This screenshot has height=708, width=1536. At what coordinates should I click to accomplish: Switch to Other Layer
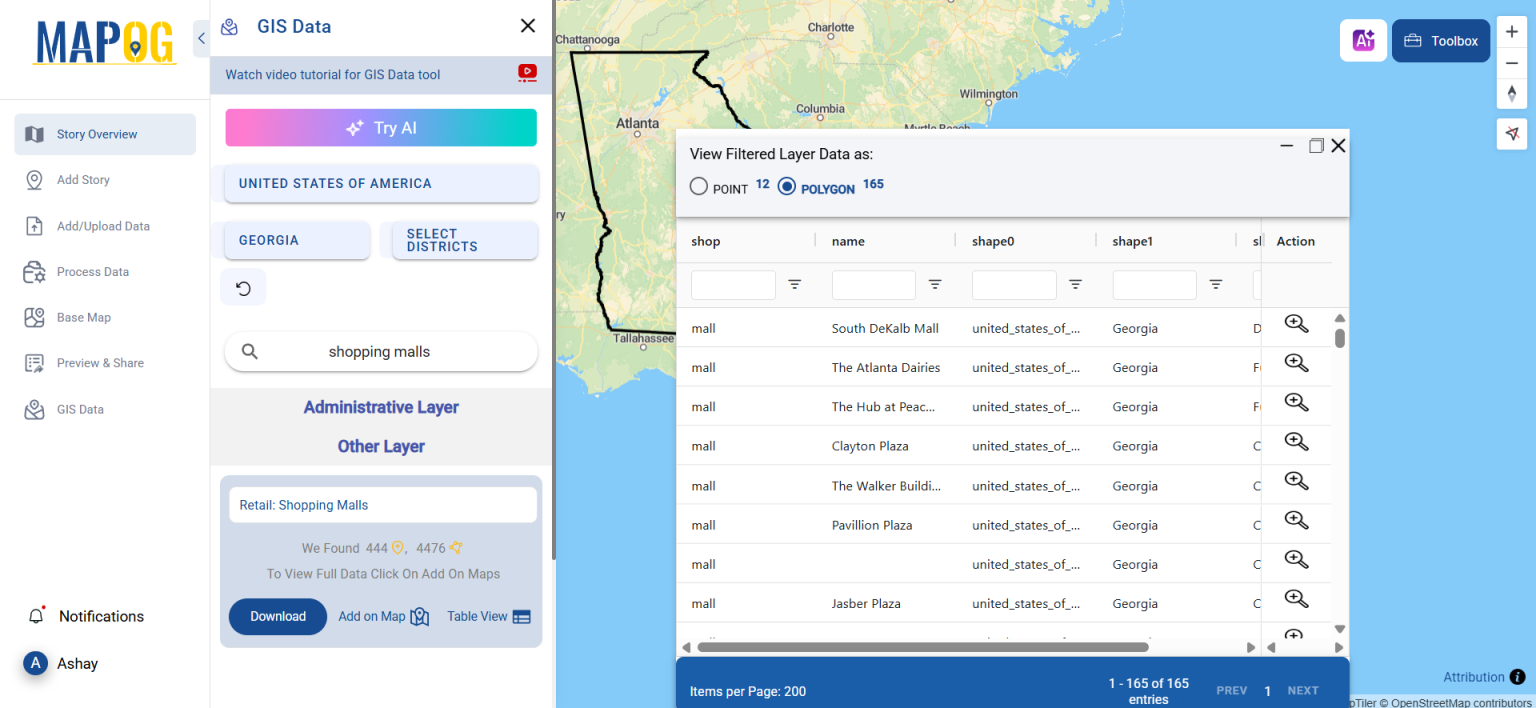tap(380, 446)
